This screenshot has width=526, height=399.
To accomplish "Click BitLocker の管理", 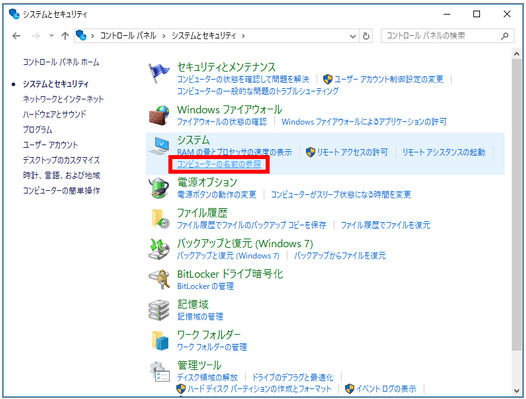I will click(x=205, y=286).
